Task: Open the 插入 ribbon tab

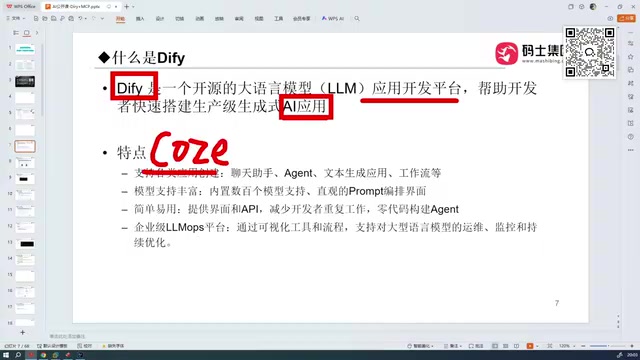Action: (140, 19)
